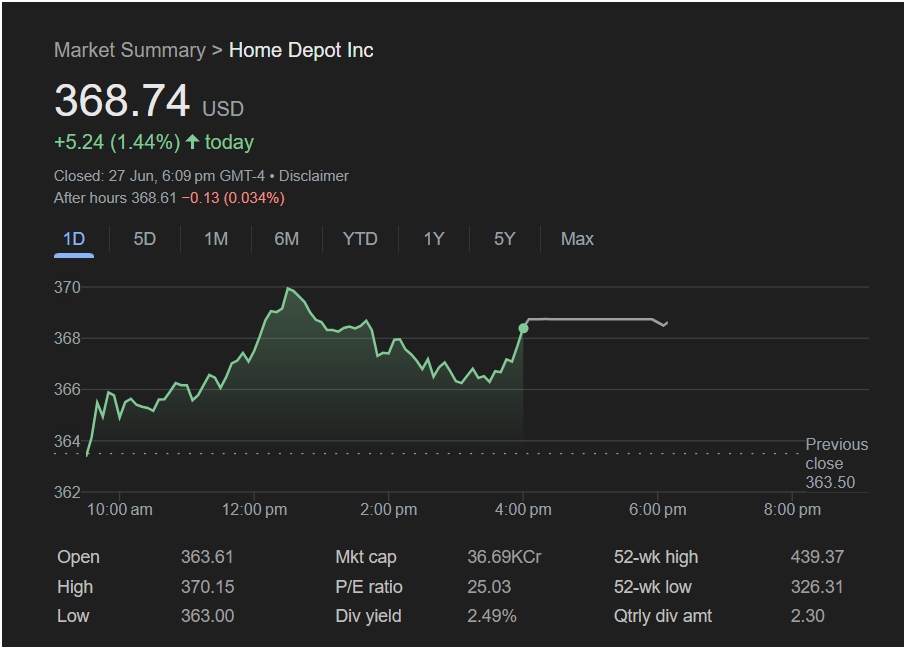906x649 pixels.
Task: Click the green closing price marker dot
Action: tap(523, 328)
